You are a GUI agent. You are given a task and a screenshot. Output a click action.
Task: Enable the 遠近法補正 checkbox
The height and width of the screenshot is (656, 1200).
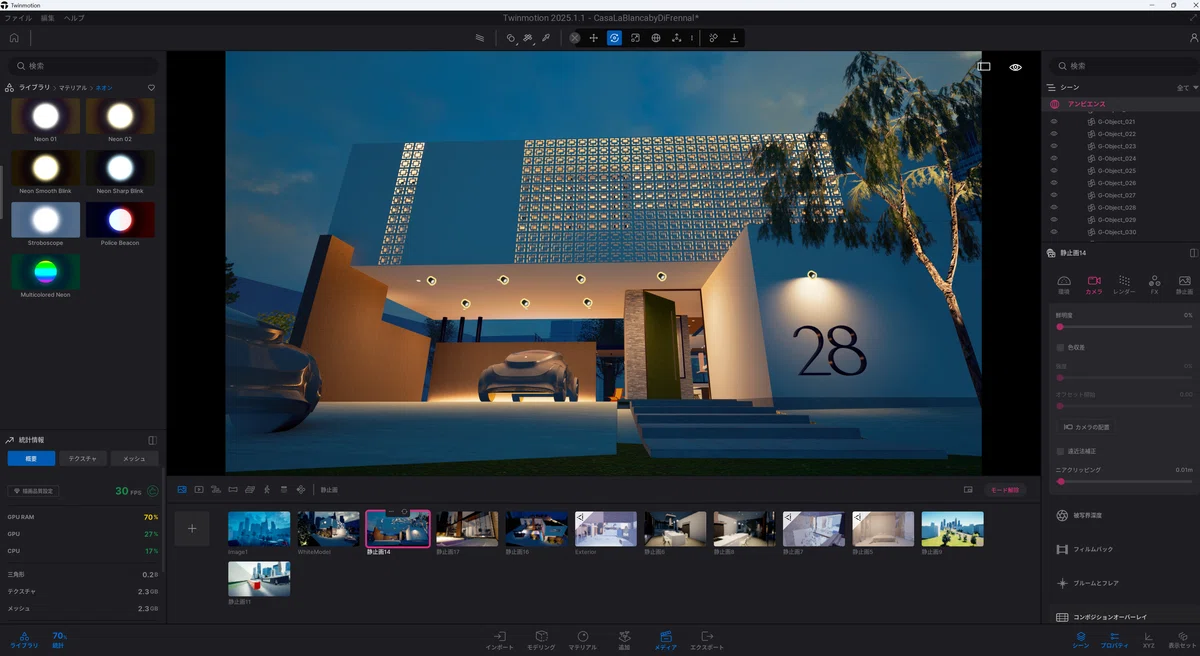(x=1060, y=451)
